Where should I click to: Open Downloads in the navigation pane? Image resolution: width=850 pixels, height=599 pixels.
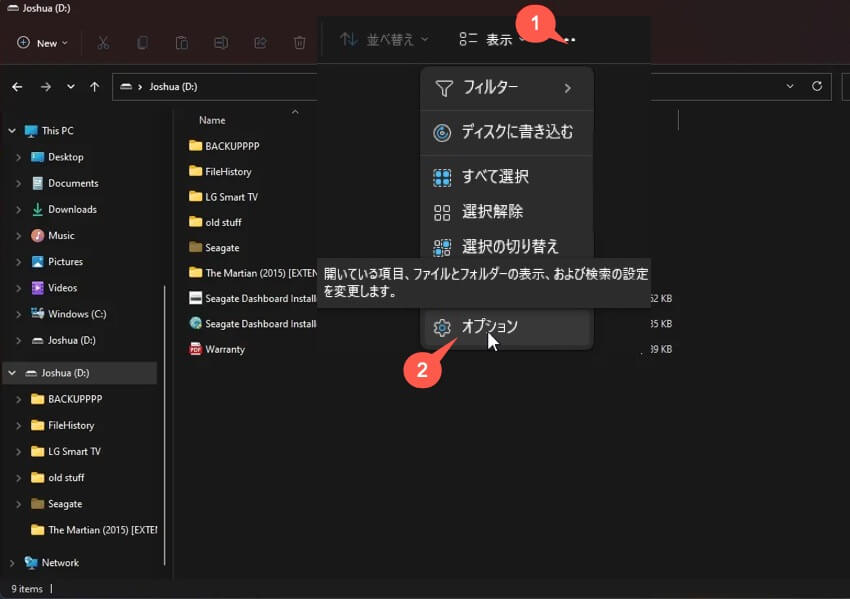coord(72,209)
